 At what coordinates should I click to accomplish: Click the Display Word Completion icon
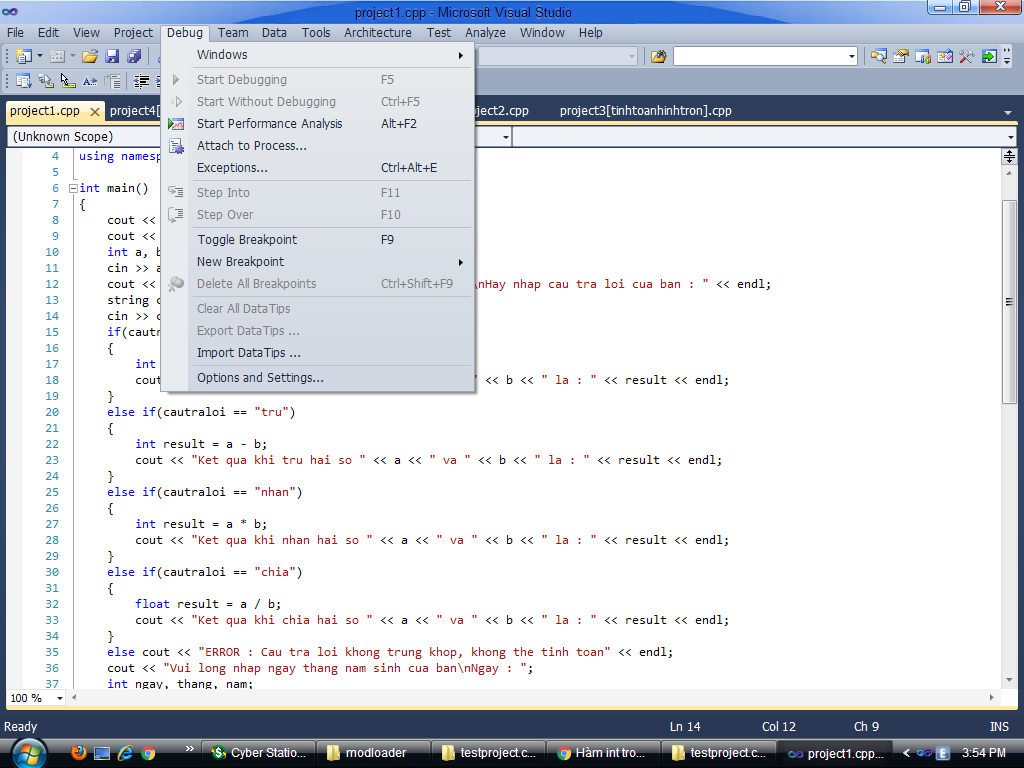click(90, 81)
